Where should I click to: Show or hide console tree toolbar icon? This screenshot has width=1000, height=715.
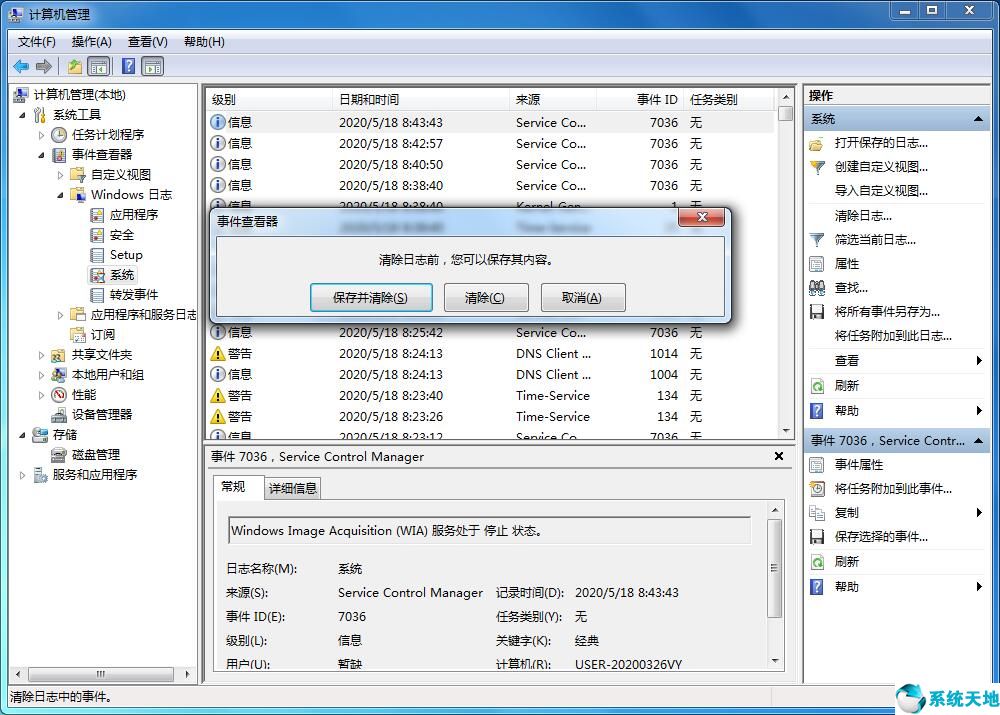click(x=99, y=66)
